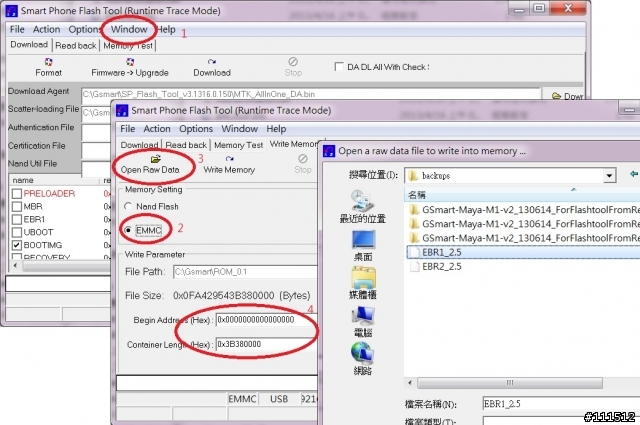Click the Container Length (Hex) input field

coord(266,344)
